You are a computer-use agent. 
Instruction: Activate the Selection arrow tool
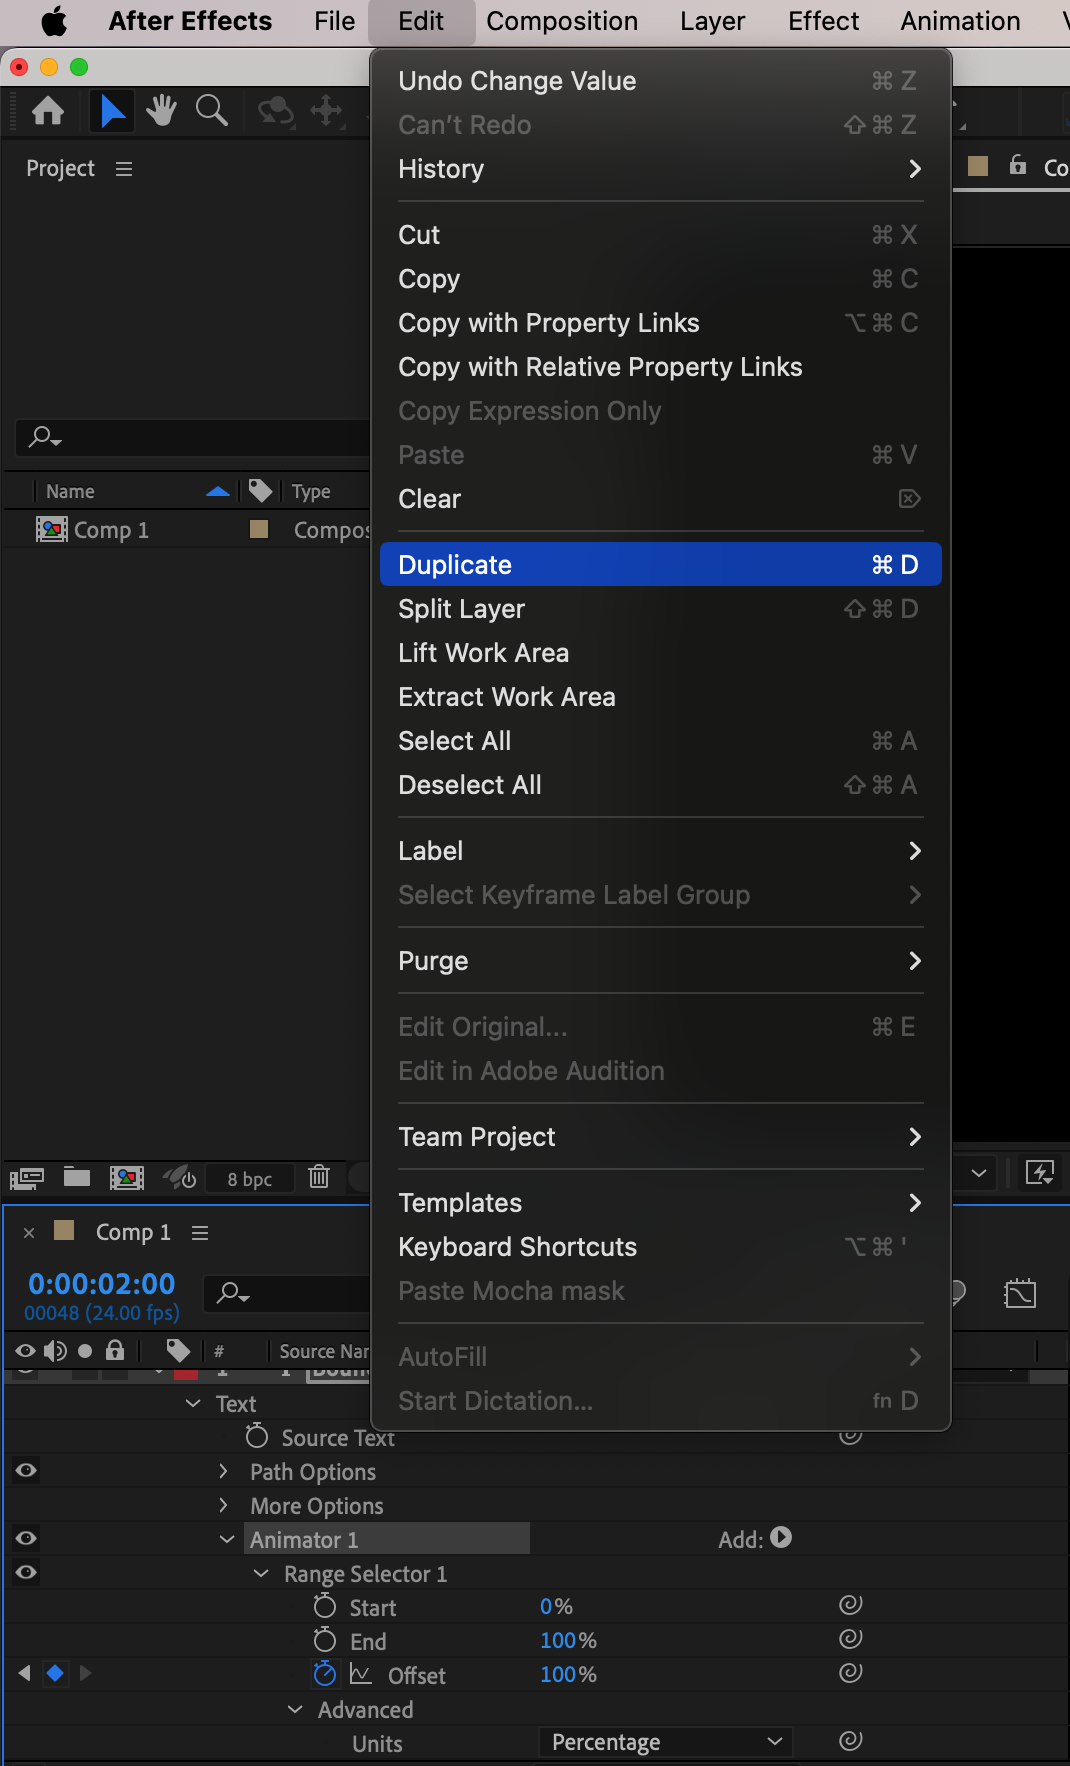[x=112, y=110]
